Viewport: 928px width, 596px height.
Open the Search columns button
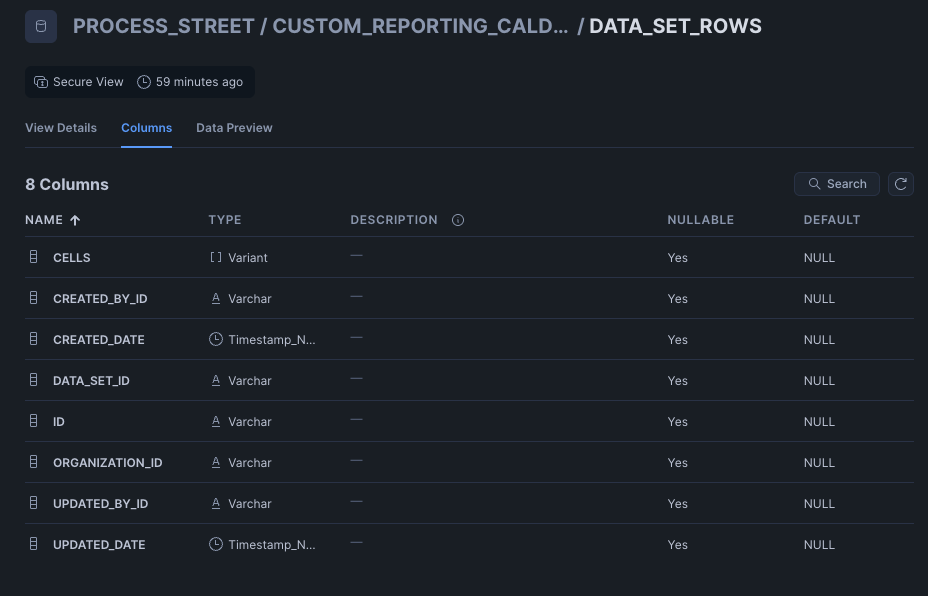pyautogui.click(x=837, y=184)
